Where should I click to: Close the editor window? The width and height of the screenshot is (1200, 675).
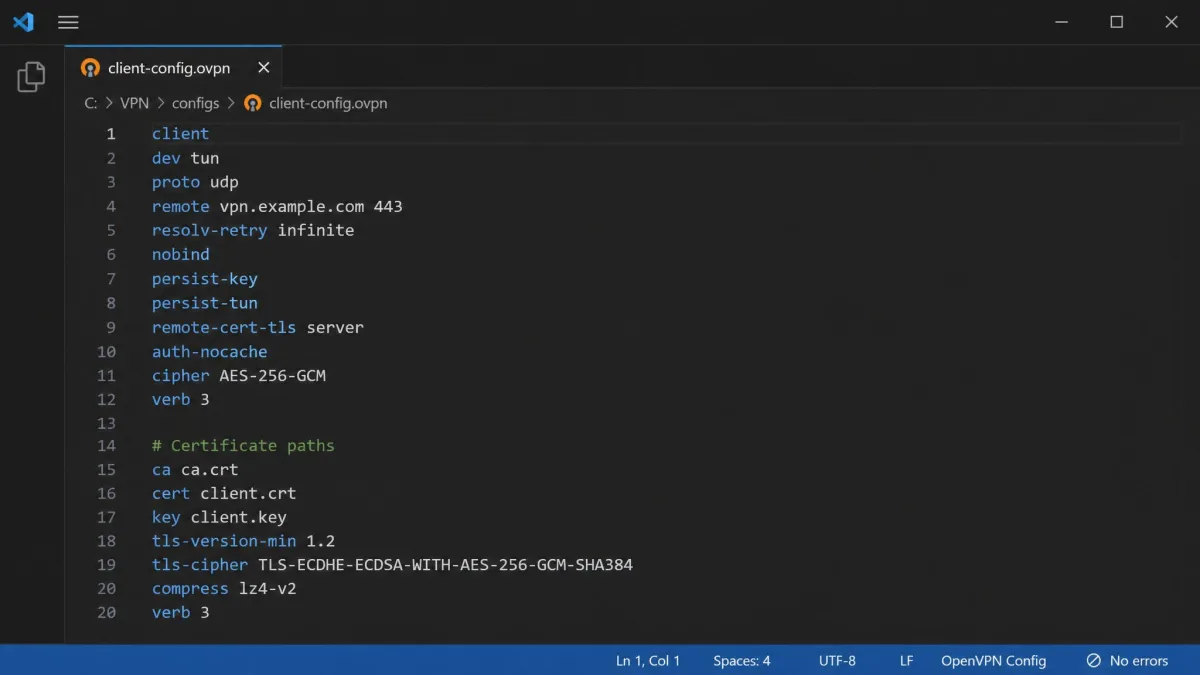[1172, 22]
